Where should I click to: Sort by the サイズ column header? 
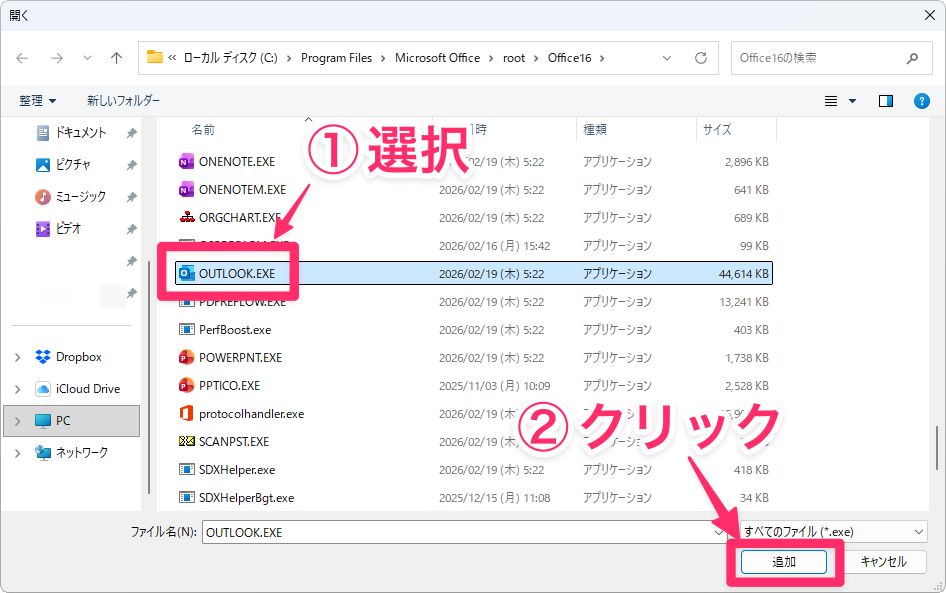[x=717, y=130]
